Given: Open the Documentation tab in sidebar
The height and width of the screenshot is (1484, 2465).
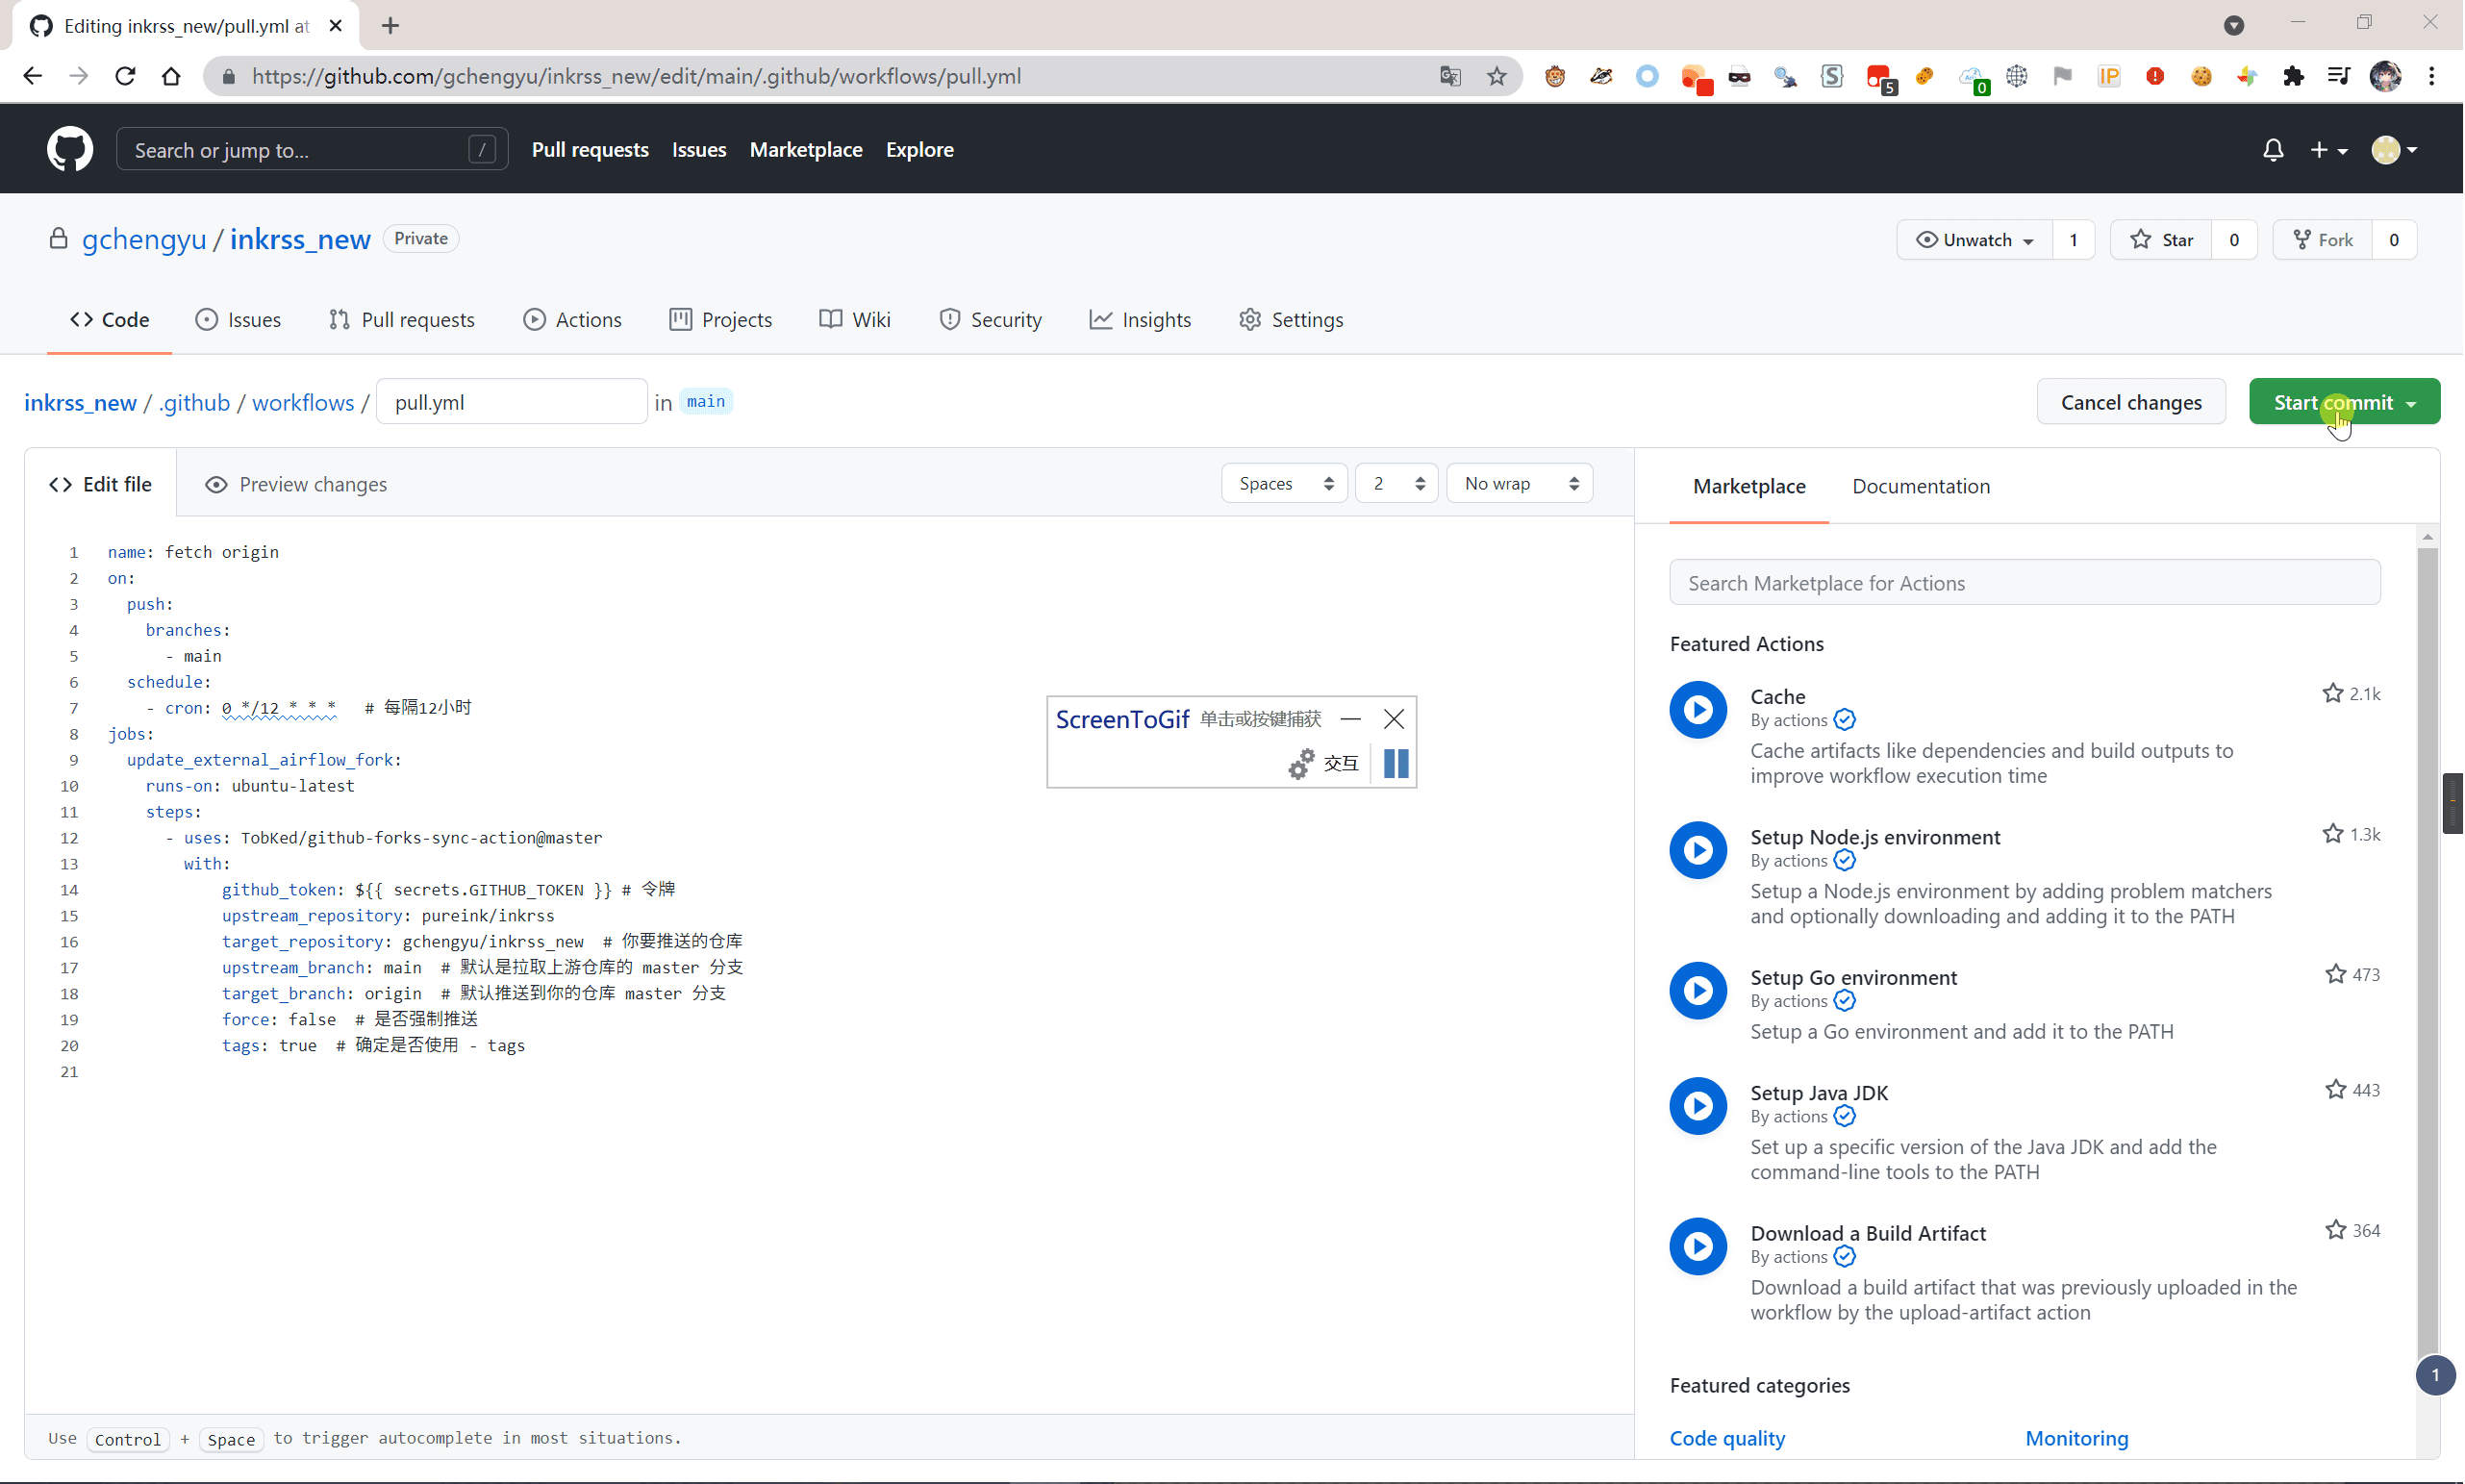Looking at the screenshot, I should click(1920, 486).
